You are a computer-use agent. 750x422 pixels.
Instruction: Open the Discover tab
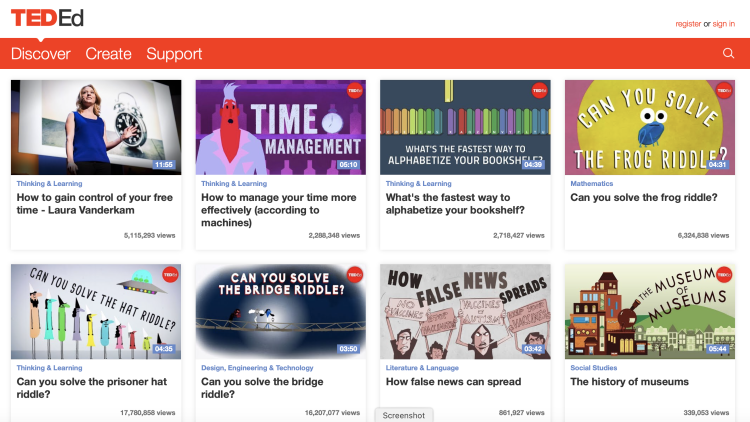(41, 54)
